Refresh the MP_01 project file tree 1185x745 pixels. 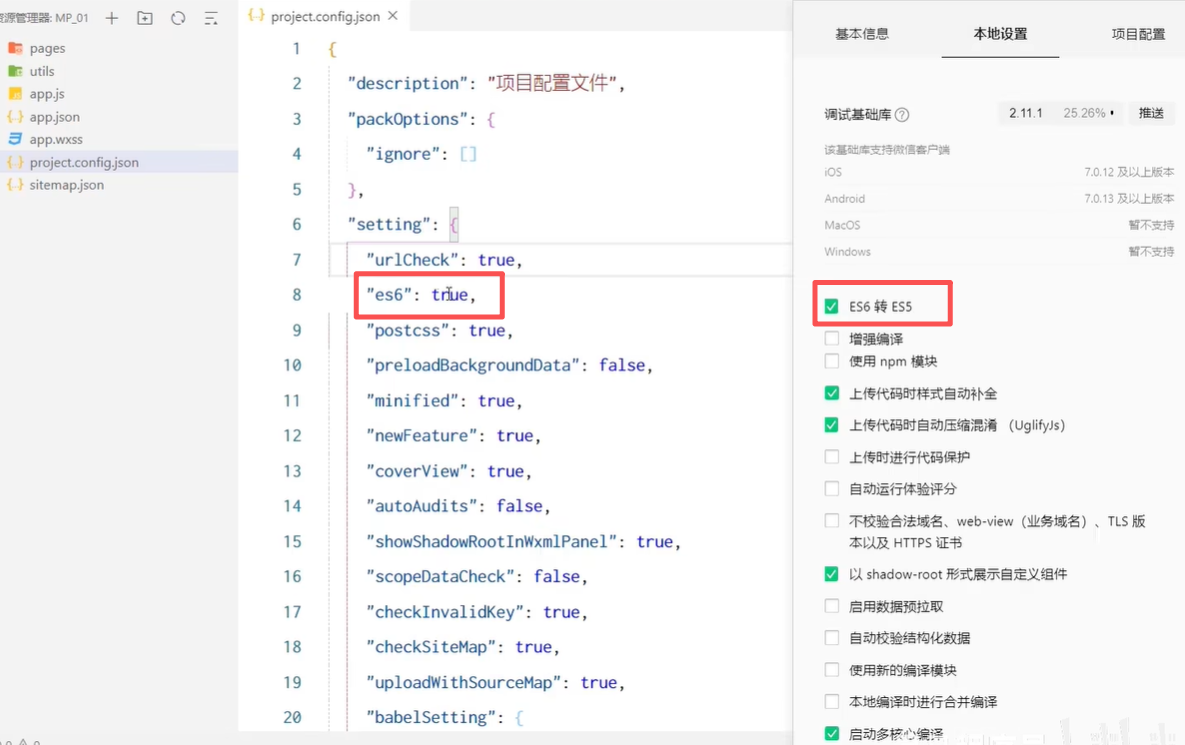178,18
